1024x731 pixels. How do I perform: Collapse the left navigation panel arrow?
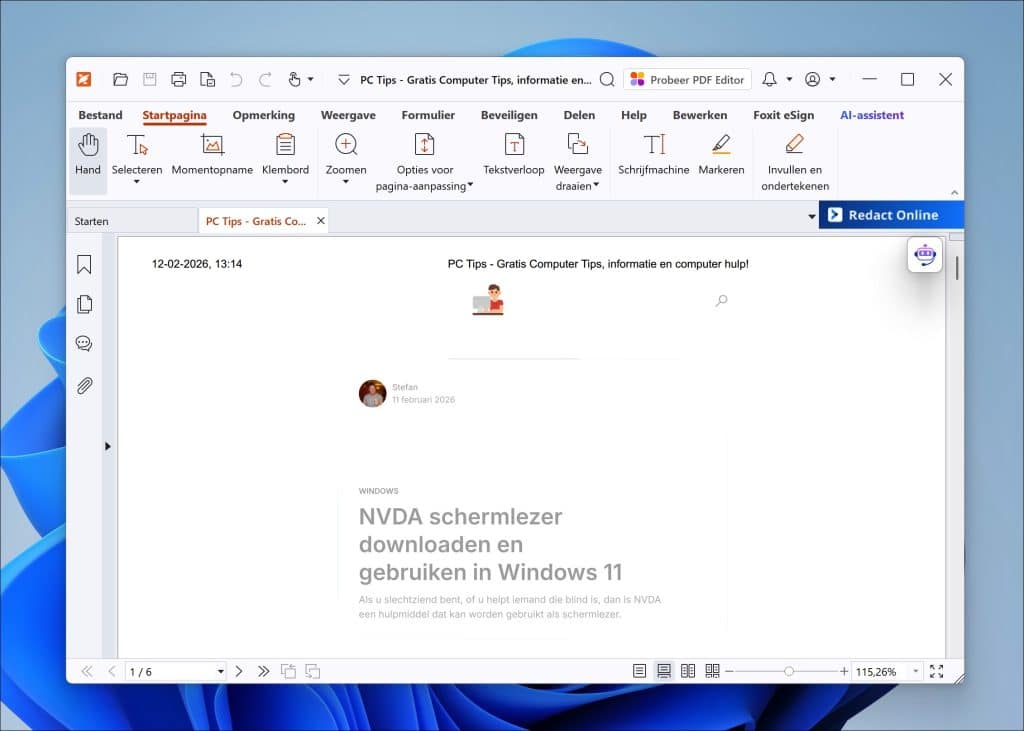(x=108, y=446)
